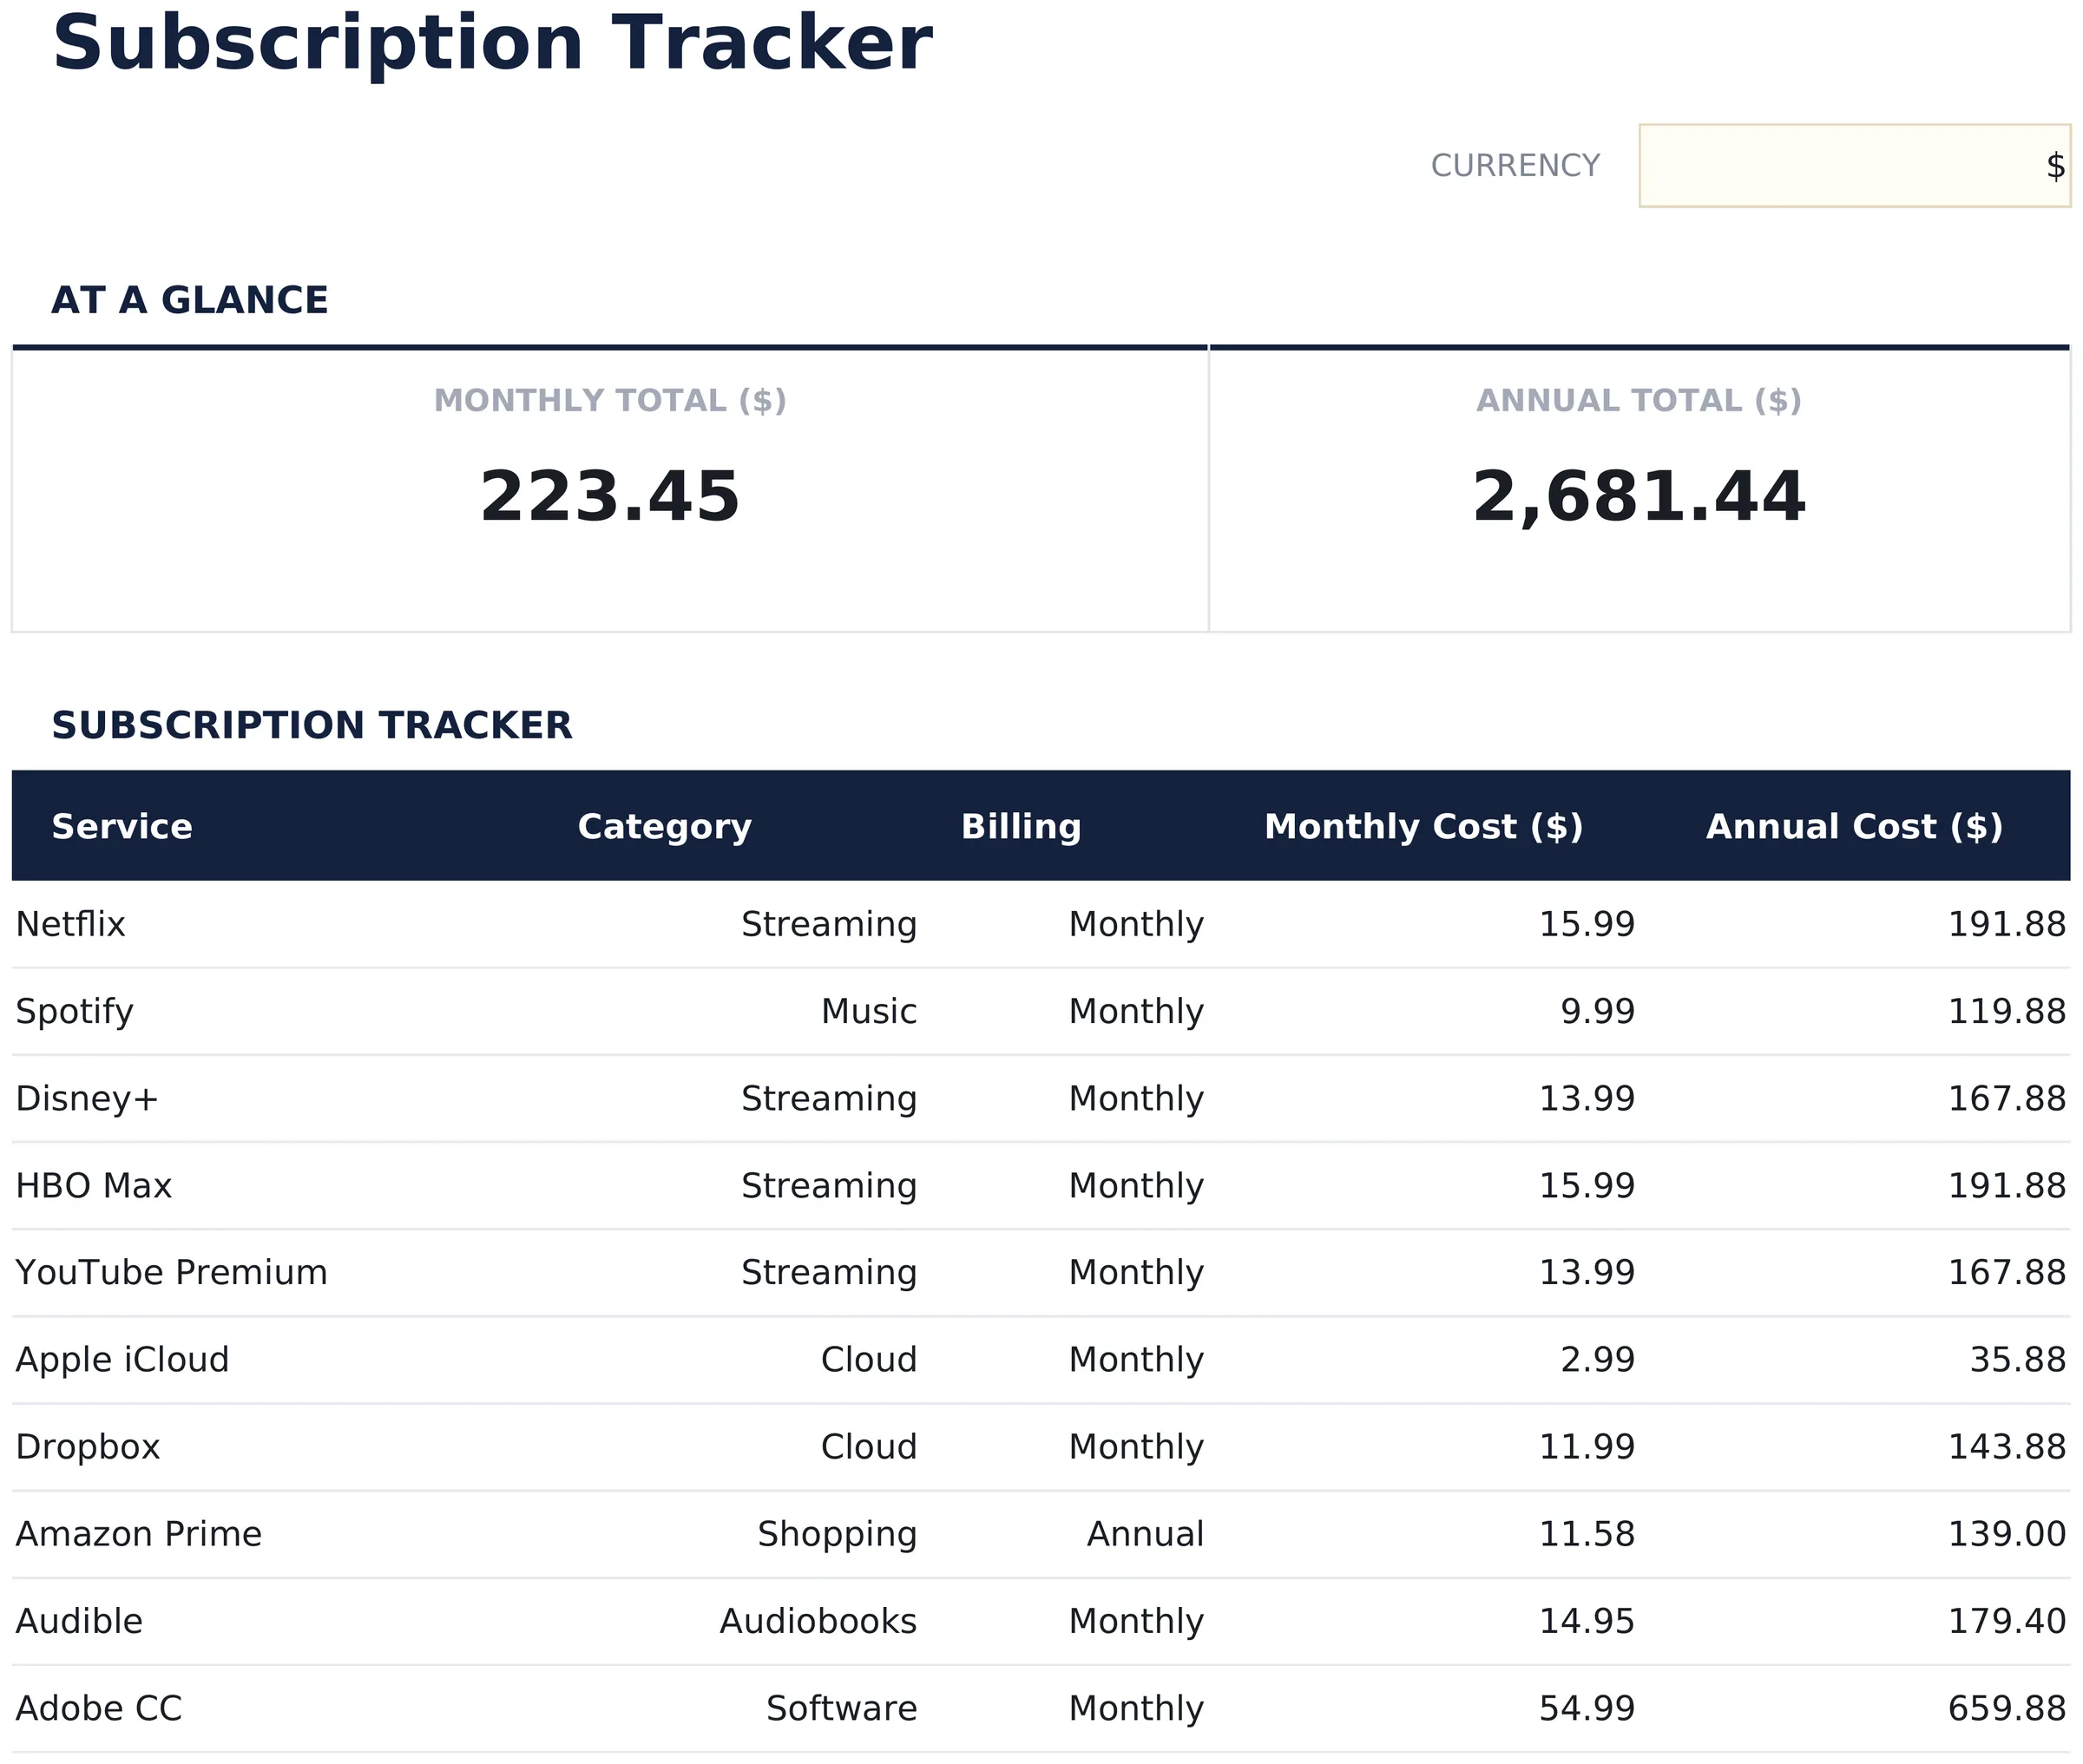Screen dimensions: 2083x1764
Task: Select Apple iCloud's Cloud category cell
Action: click(869, 1360)
